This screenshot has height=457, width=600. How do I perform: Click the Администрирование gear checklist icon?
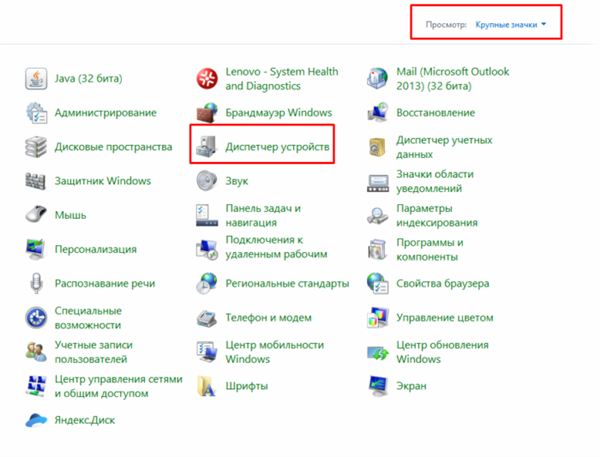click(36, 113)
